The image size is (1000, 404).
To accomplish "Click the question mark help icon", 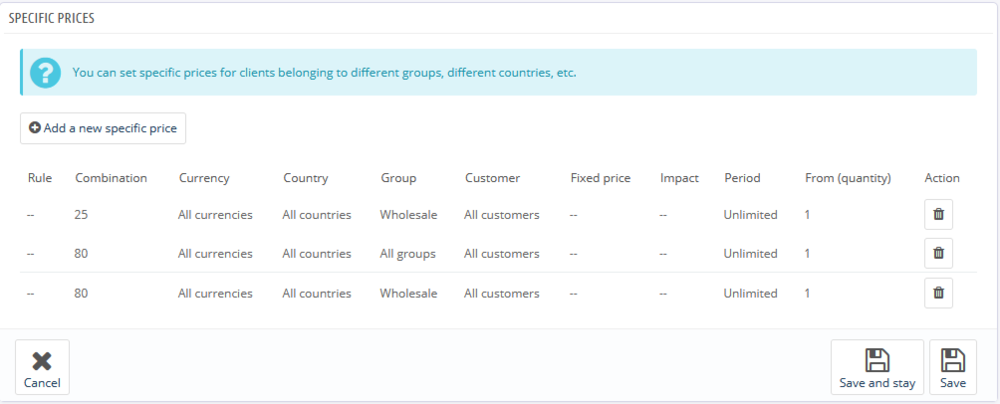I will (44, 73).
